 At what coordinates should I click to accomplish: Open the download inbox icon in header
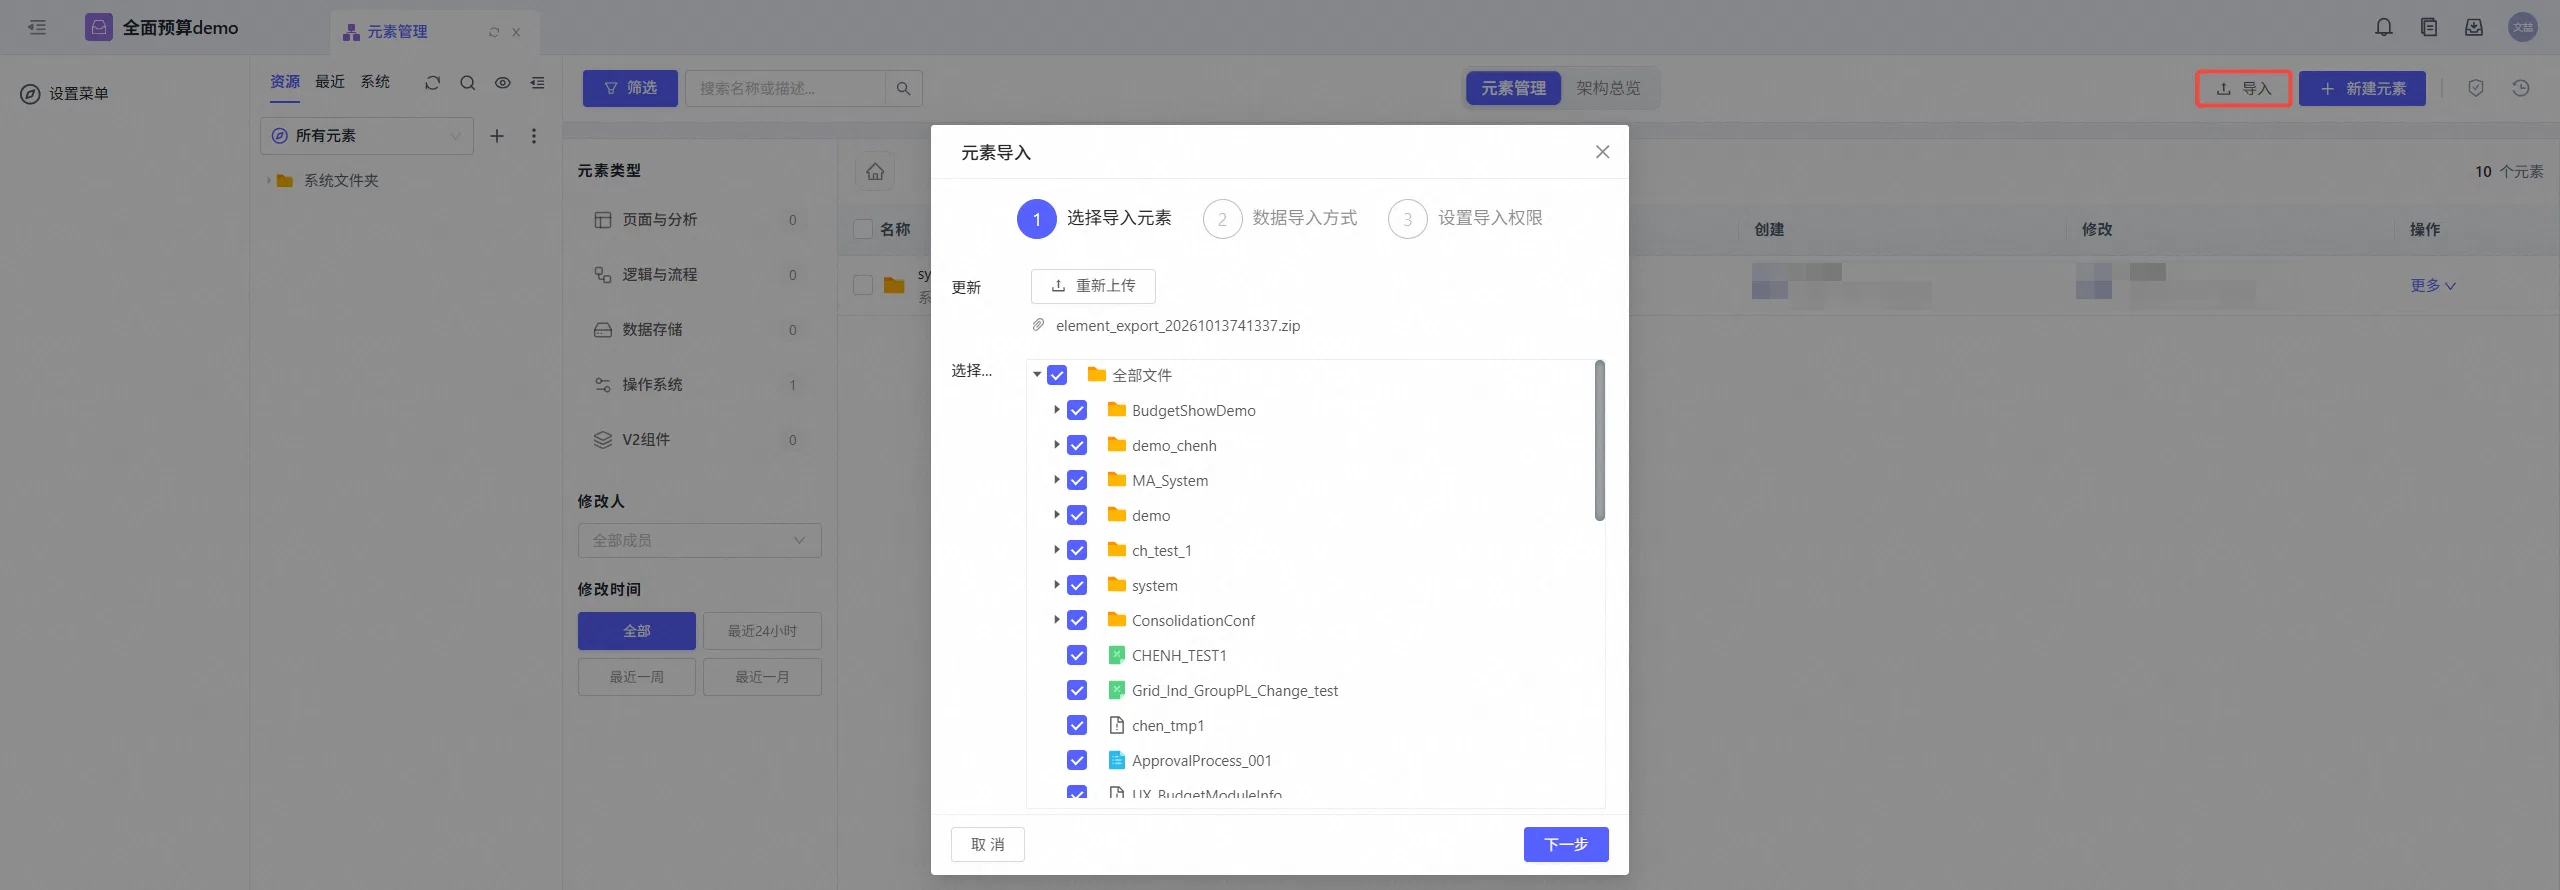click(x=2473, y=27)
